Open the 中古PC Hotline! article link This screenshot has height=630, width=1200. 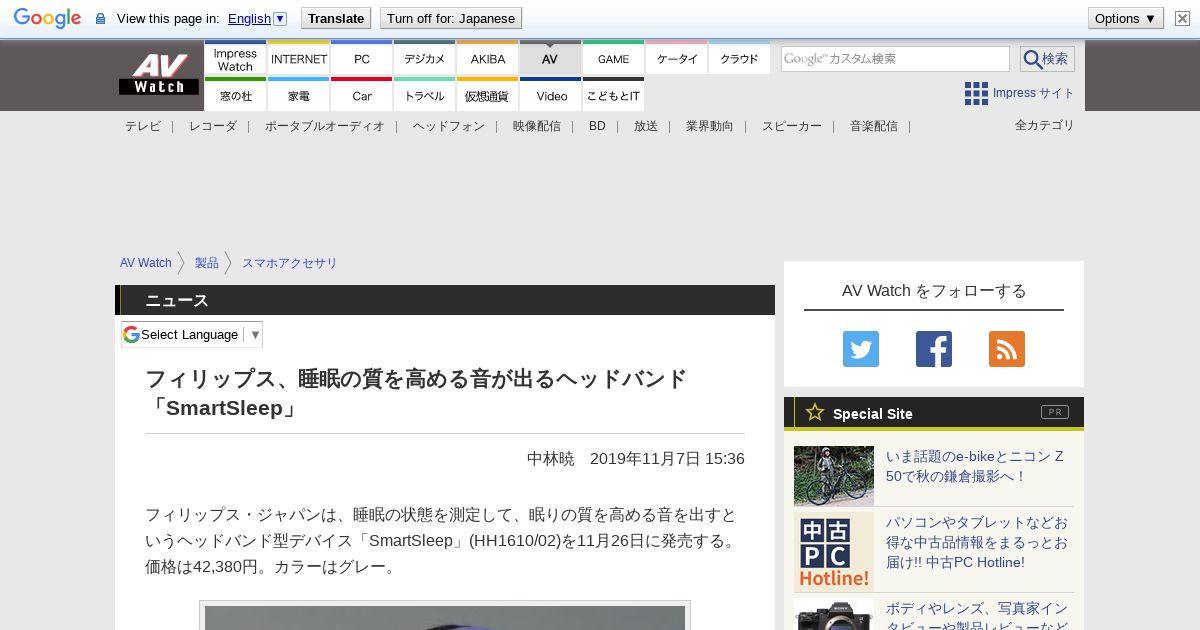click(x=977, y=542)
